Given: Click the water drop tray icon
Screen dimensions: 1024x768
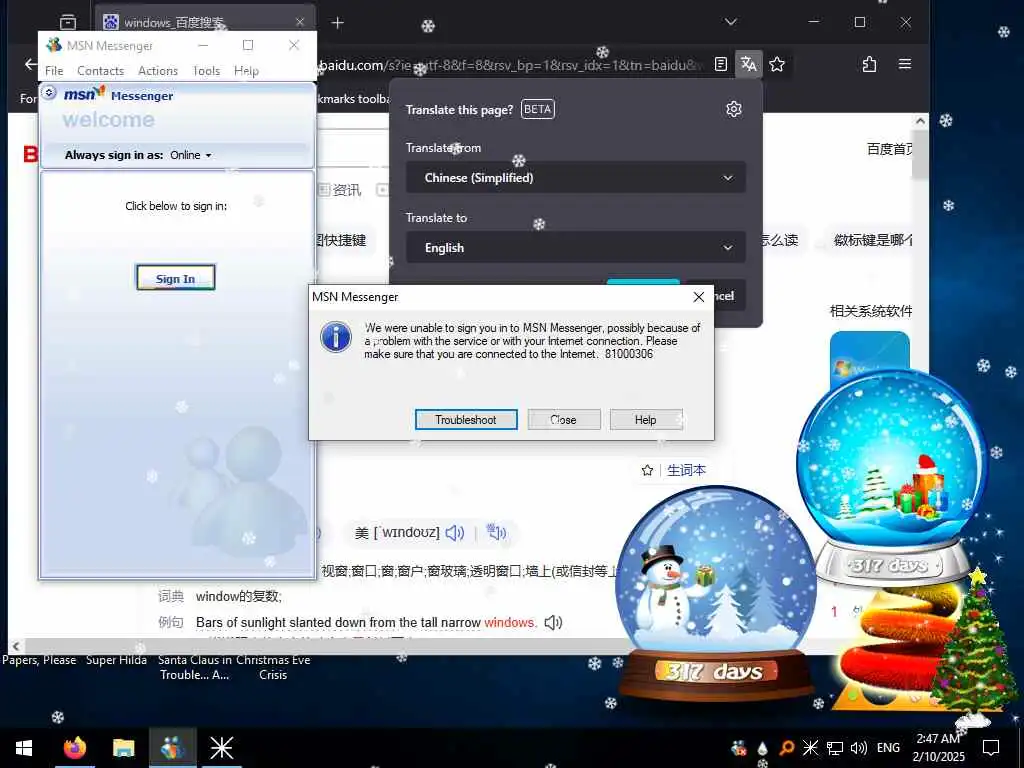Looking at the screenshot, I should pyautogui.click(x=763, y=748).
